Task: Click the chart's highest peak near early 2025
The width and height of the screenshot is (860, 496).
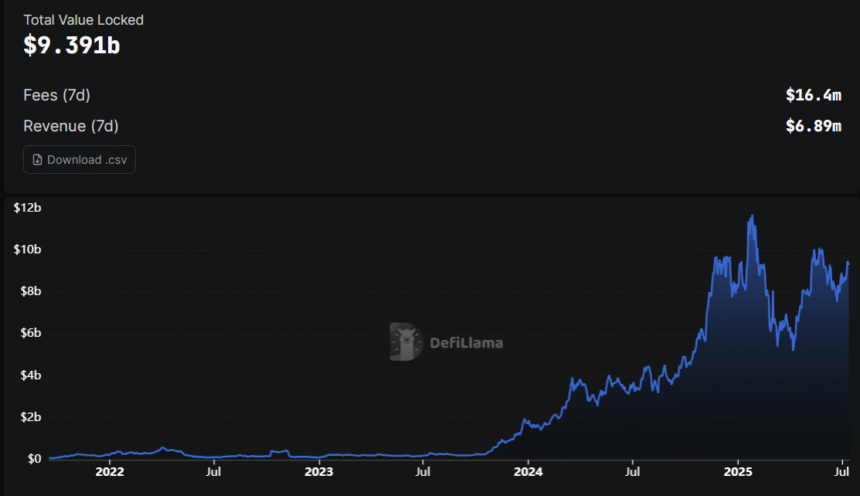Action: coord(751,216)
